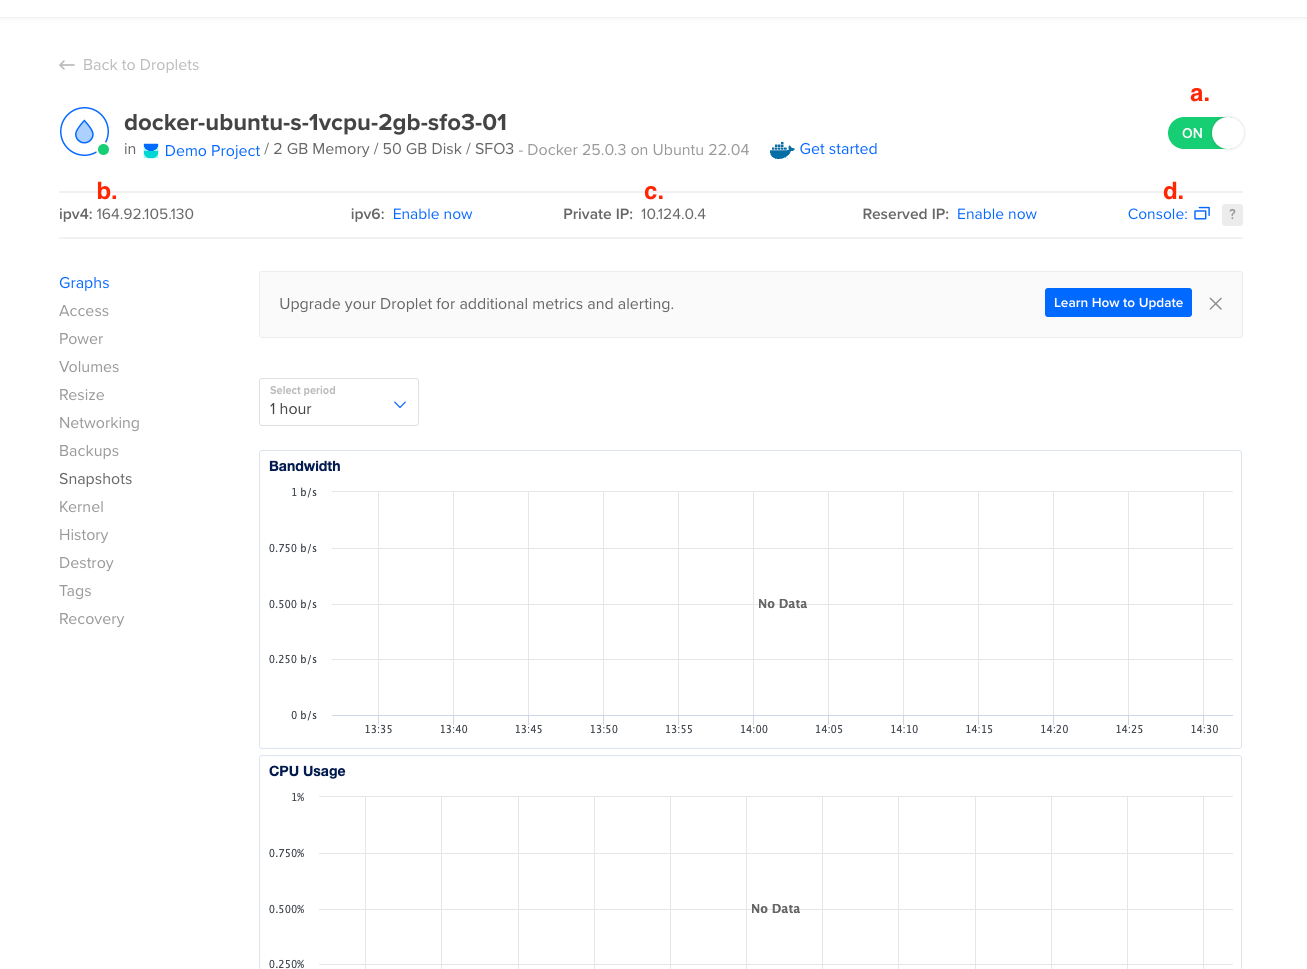Click the droplet water-drop avatar icon
Viewport: 1307px width, 969px height.
tap(84, 131)
